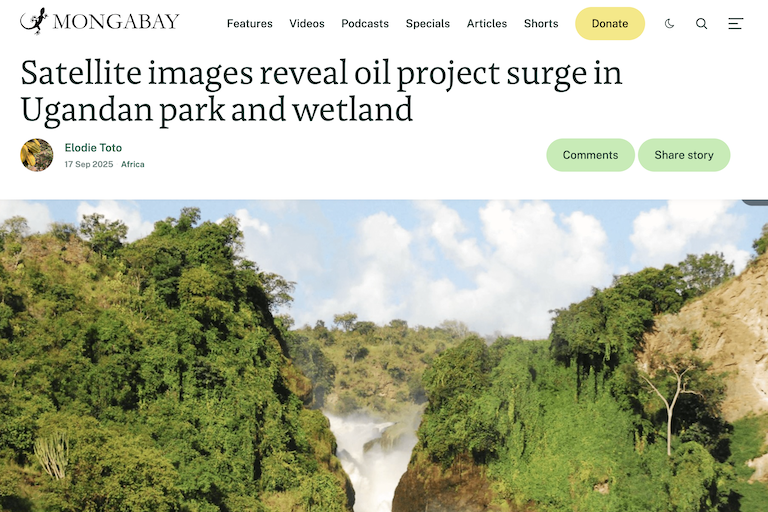The image size is (768, 512).
Task: Click the 17 Sep 2025 publication date
Action: [89, 164]
